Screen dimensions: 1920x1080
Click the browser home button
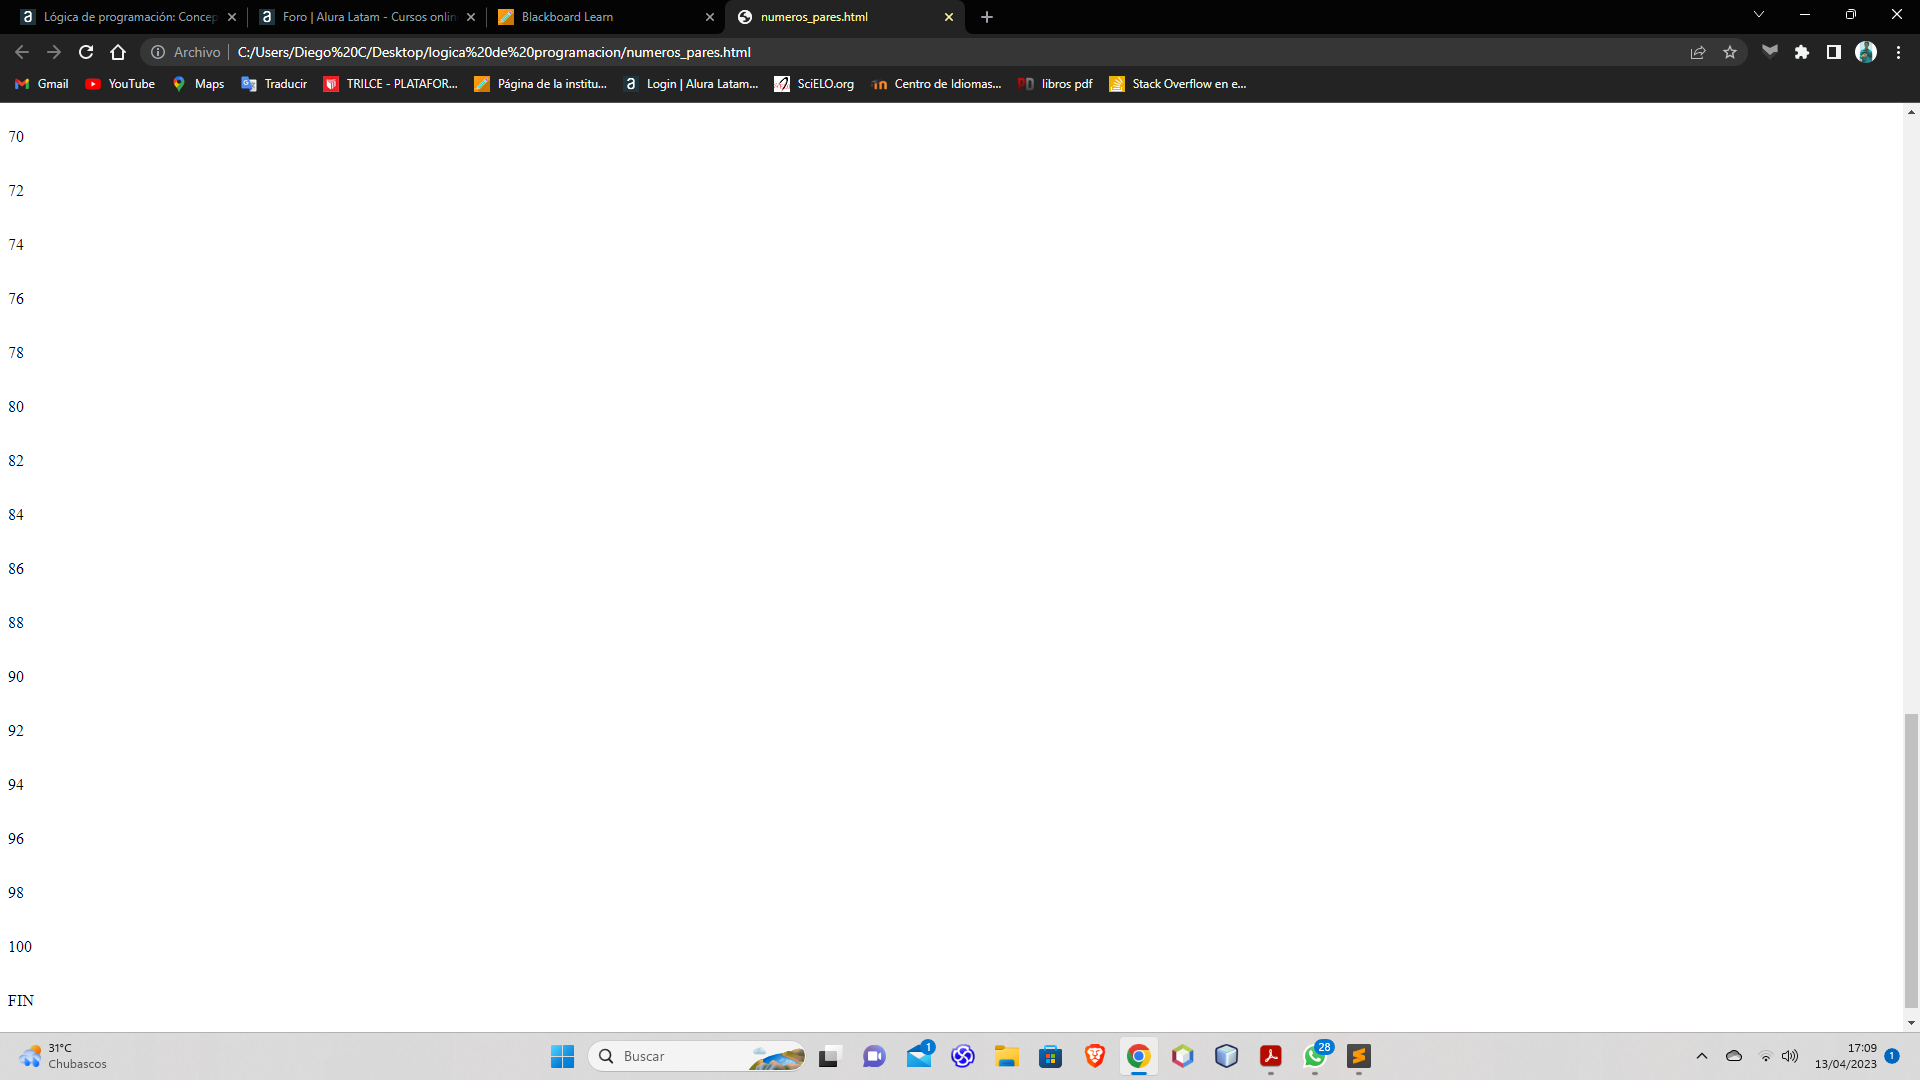(117, 51)
